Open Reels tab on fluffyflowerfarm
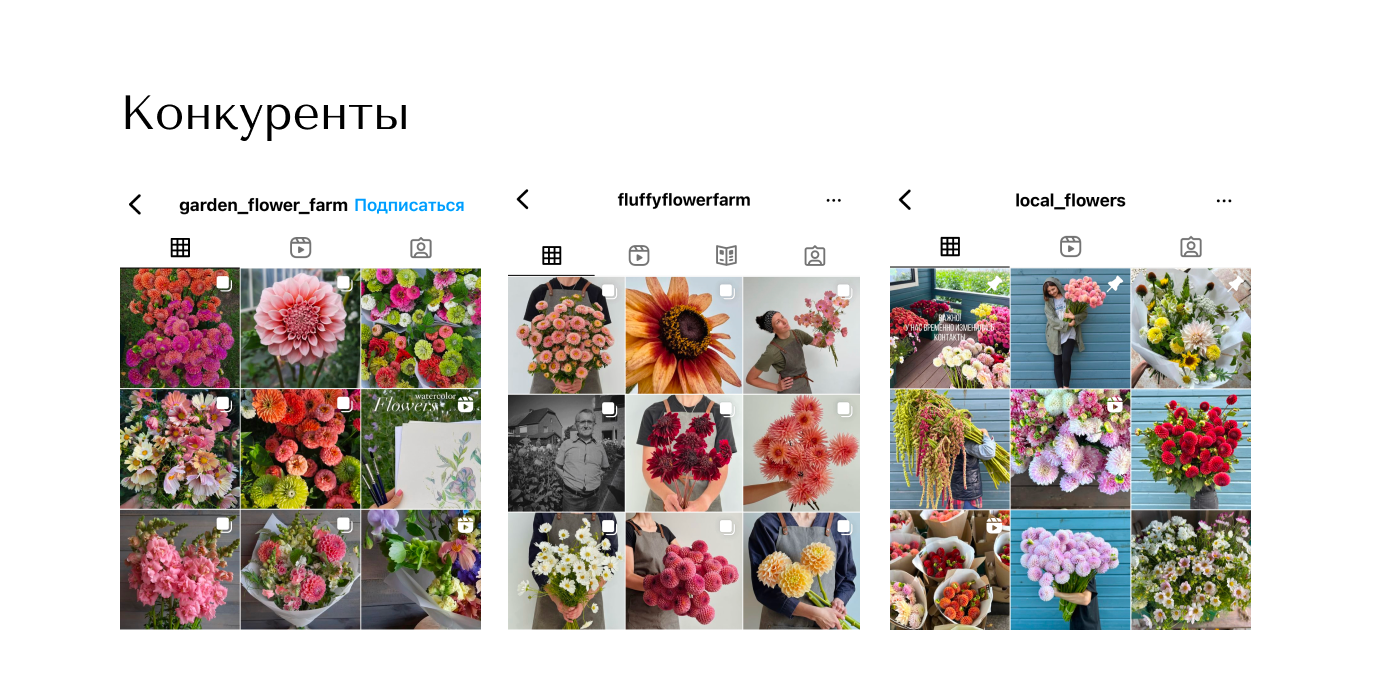 (639, 255)
